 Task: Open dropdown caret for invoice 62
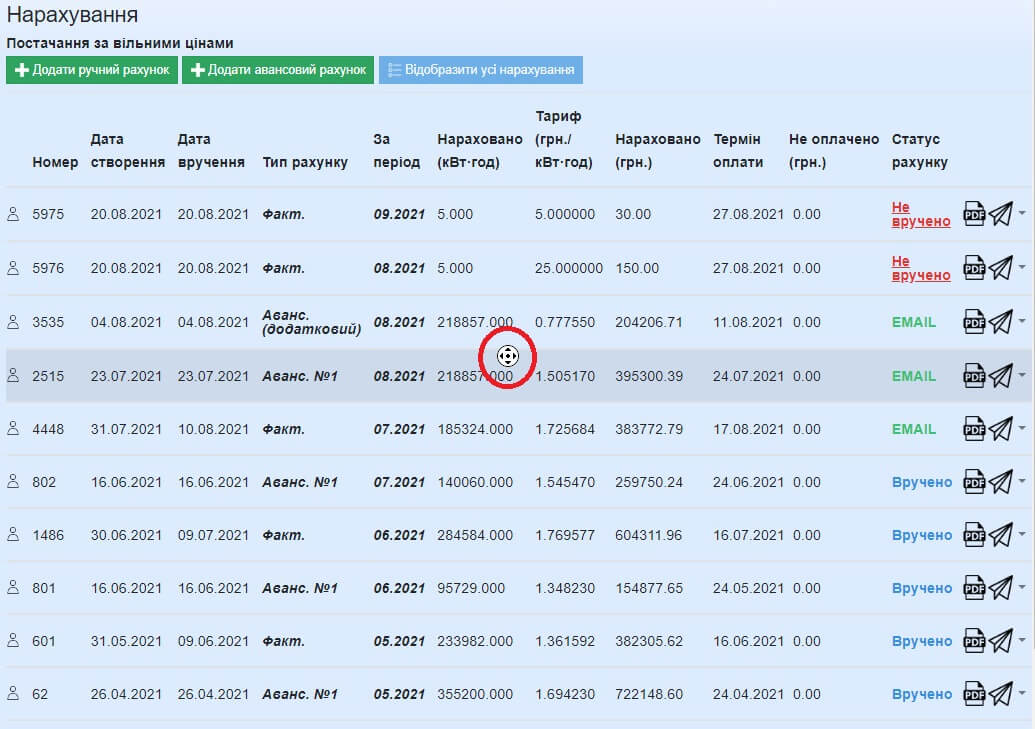(1022, 694)
